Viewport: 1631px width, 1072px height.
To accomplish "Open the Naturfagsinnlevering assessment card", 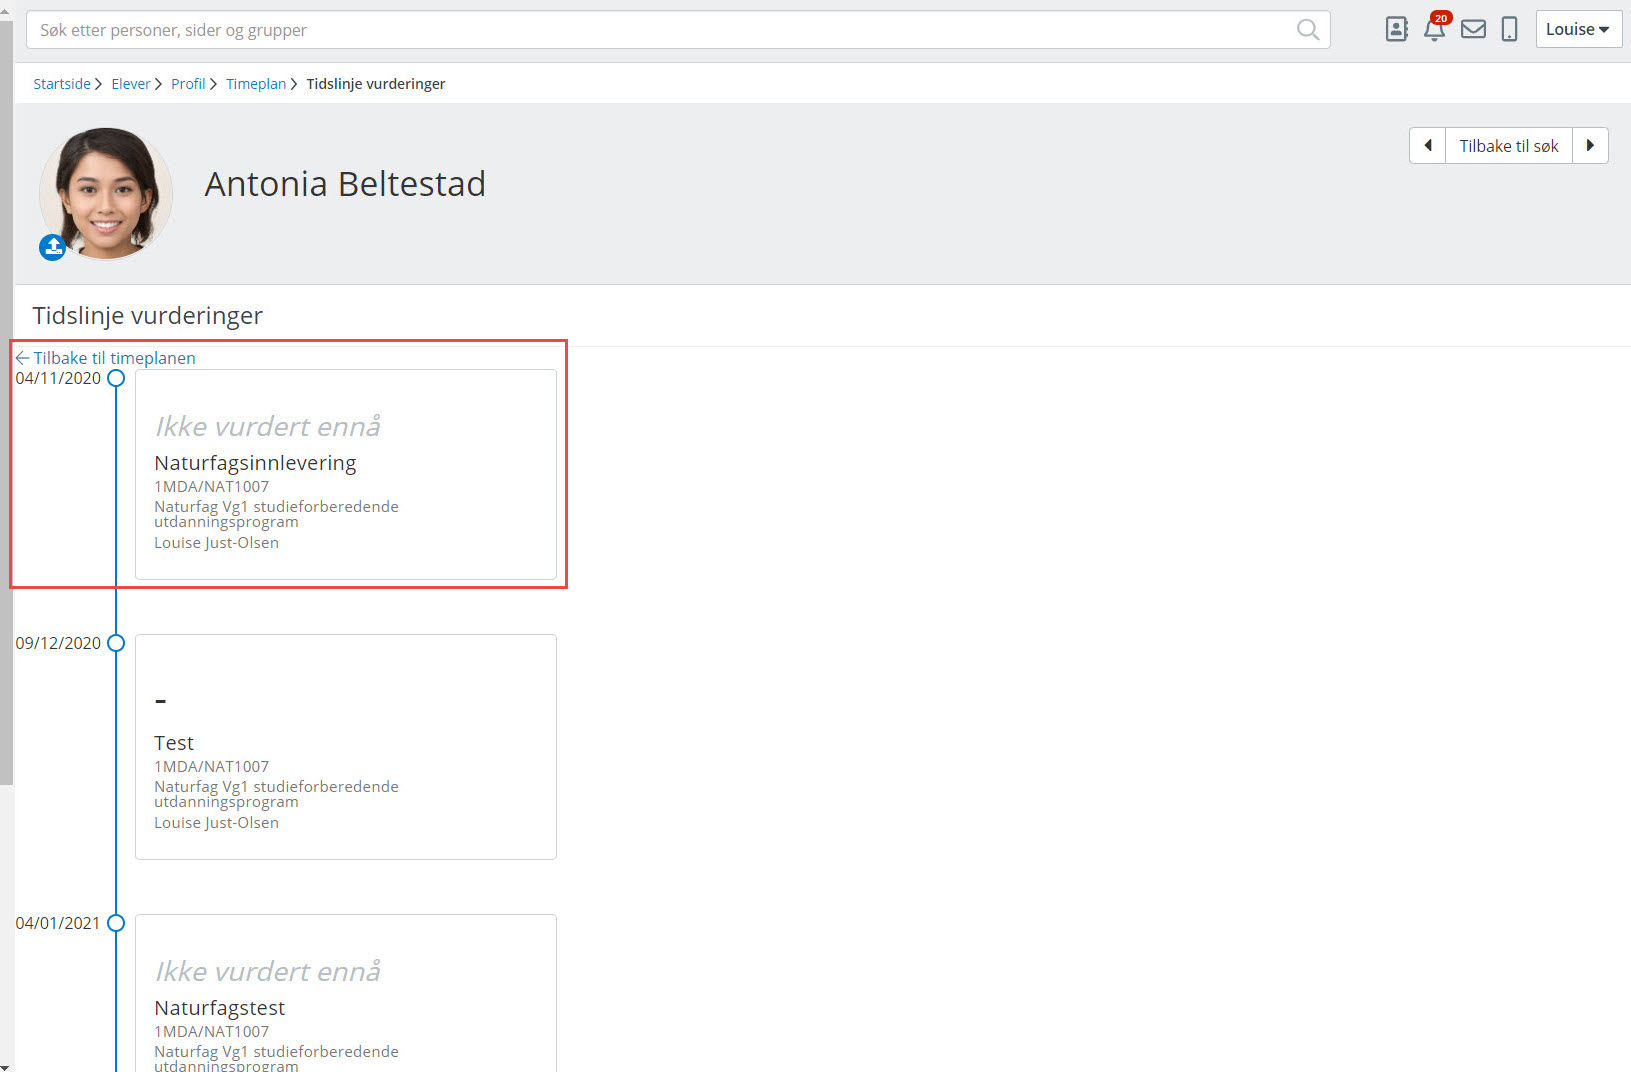I will 345,474.
